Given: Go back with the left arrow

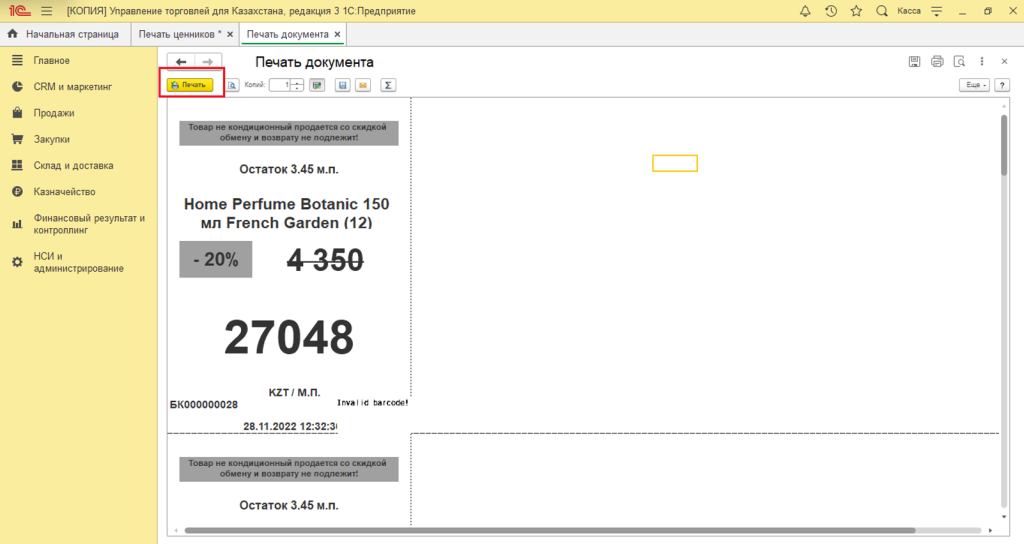Looking at the screenshot, I should pyautogui.click(x=181, y=62).
